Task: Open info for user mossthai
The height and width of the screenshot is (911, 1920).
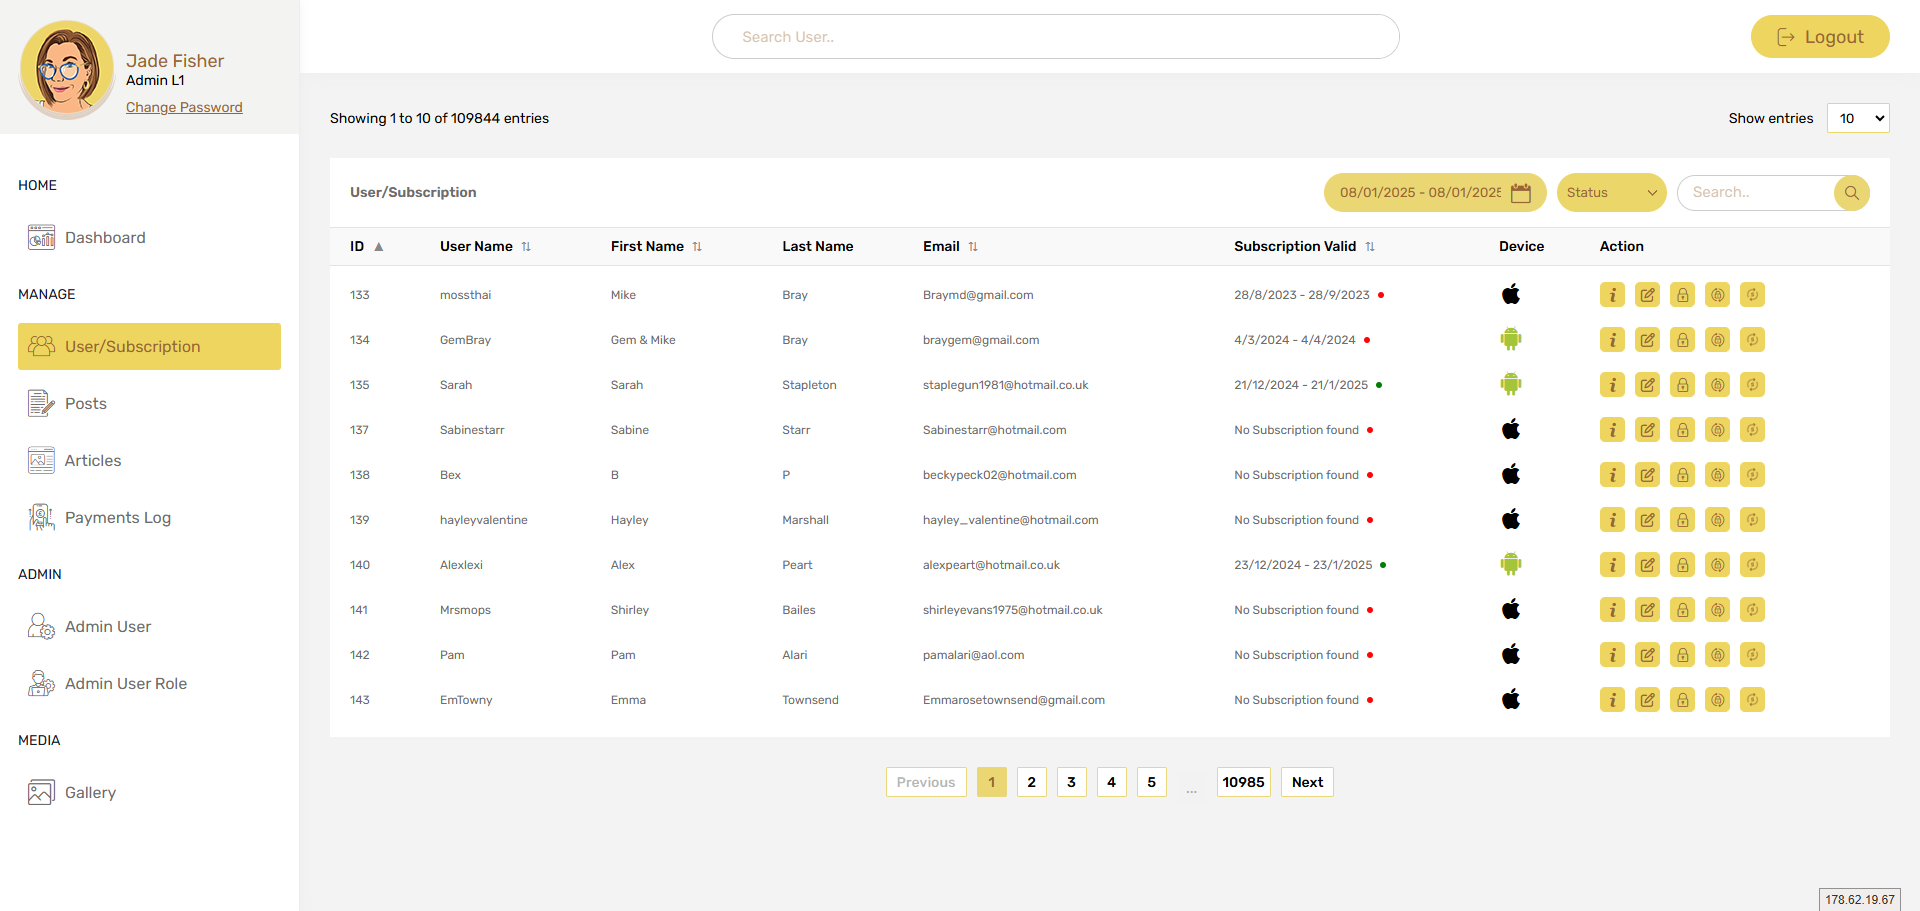Action: (x=1612, y=295)
